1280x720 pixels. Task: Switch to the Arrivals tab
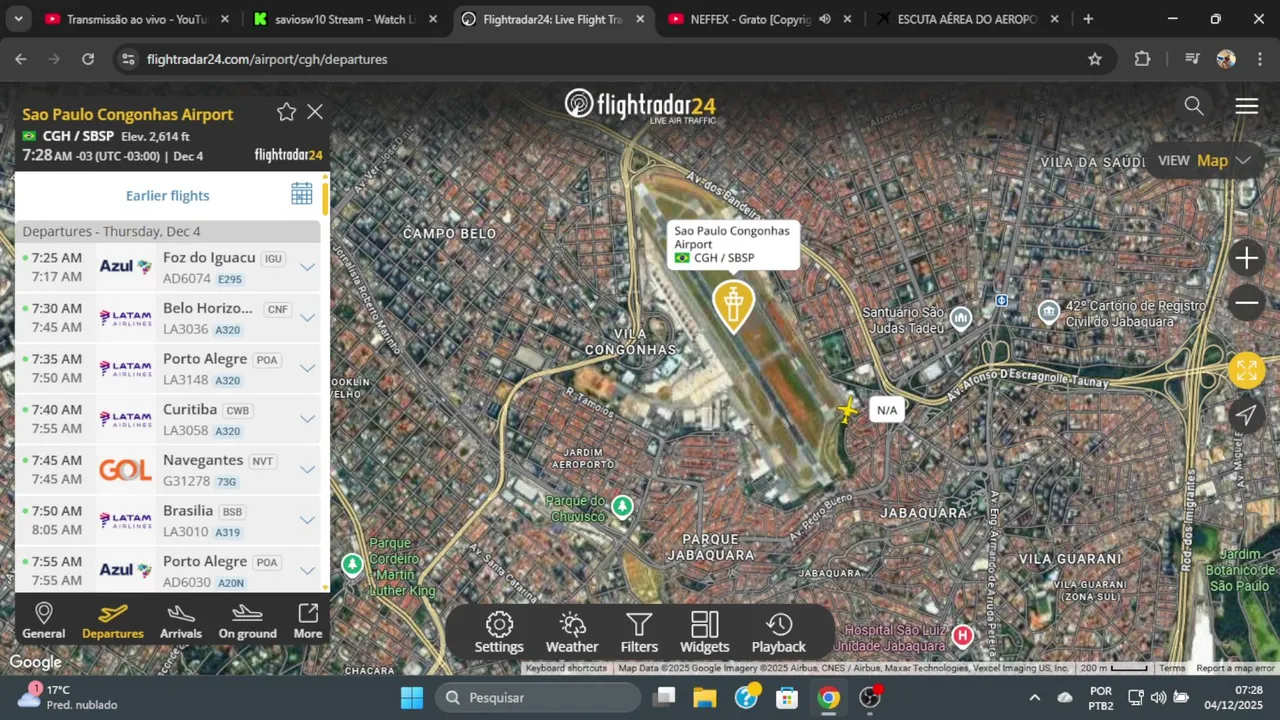tap(181, 621)
